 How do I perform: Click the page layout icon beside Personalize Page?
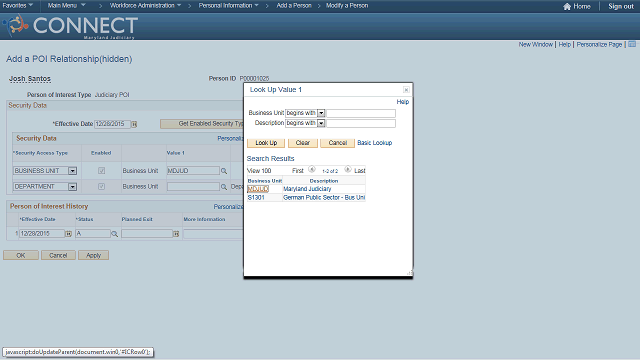(x=632, y=44)
